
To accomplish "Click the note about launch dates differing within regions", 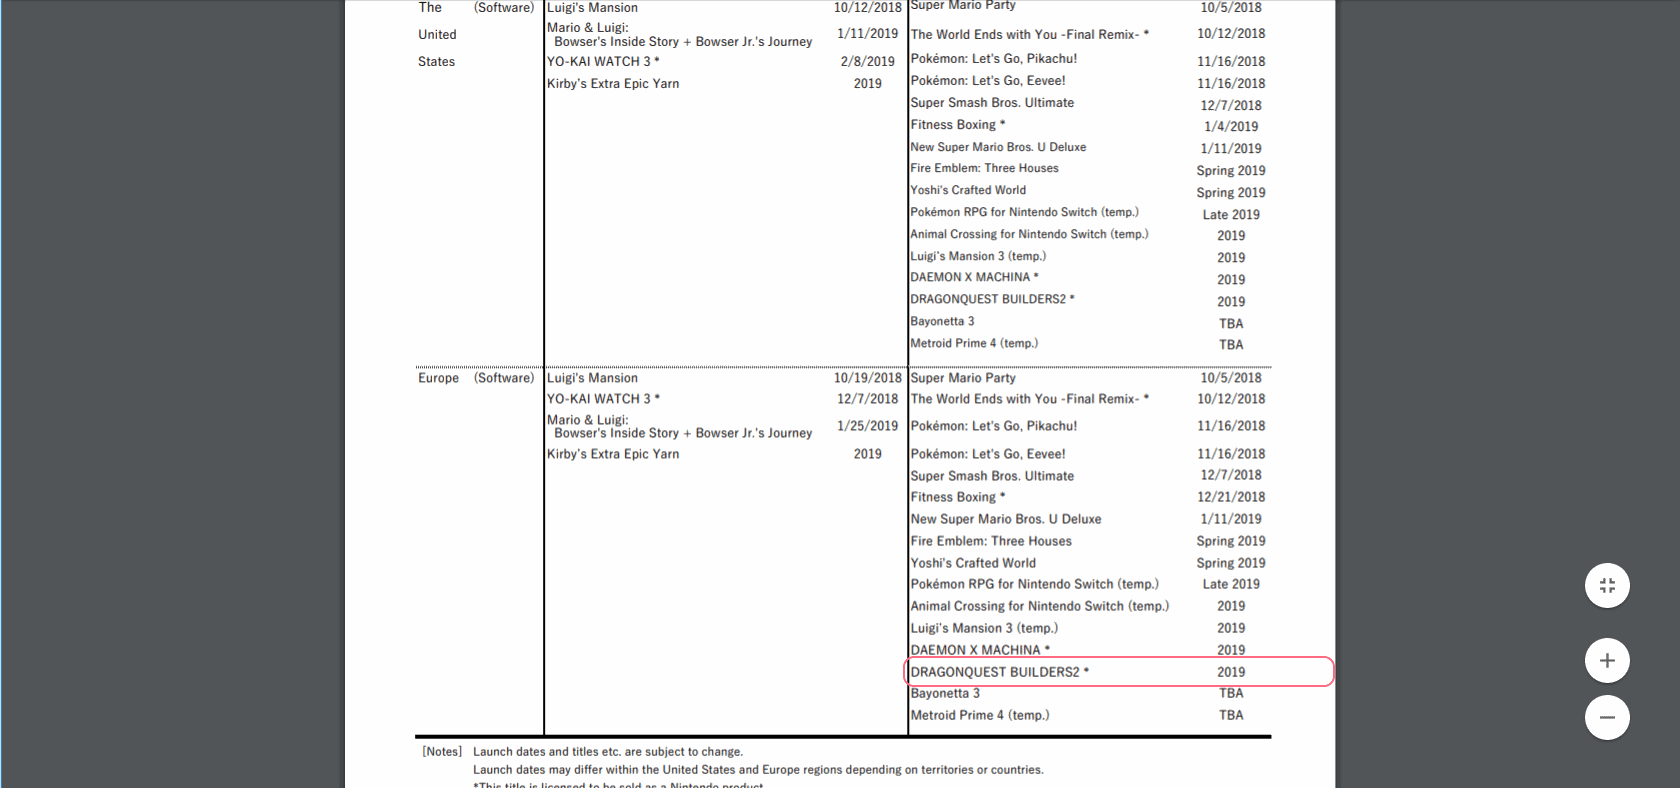I will 758,770.
